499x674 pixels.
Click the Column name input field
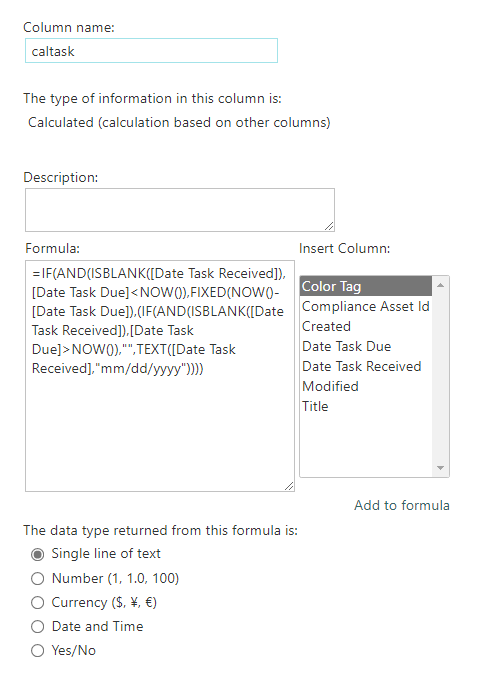151,51
